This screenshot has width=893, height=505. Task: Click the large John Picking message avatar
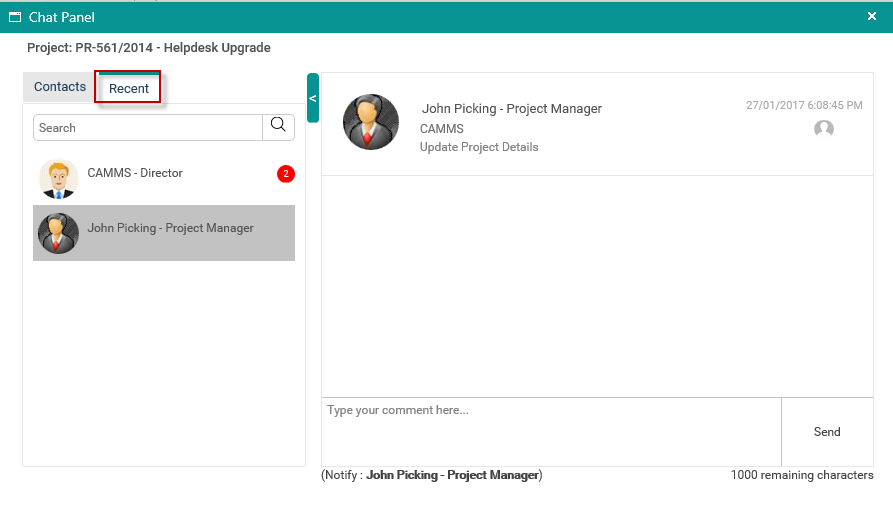click(x=371, y=122)
